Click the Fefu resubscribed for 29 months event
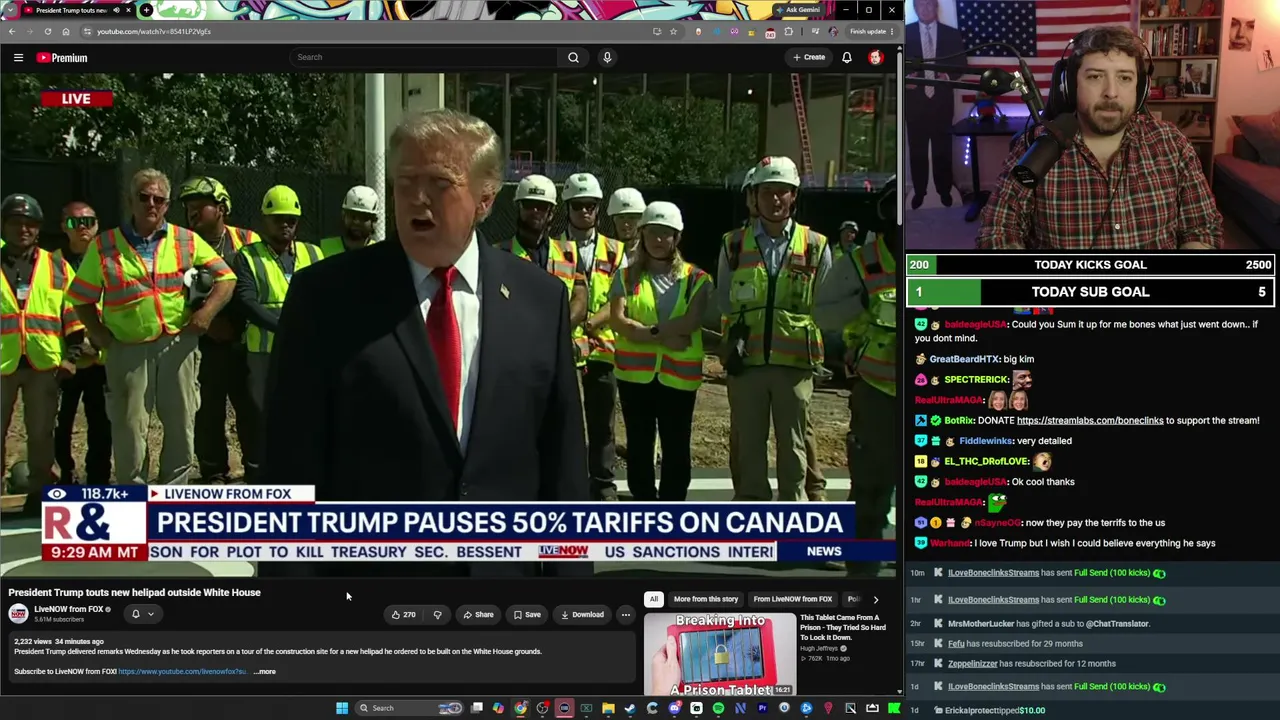 1091,644
